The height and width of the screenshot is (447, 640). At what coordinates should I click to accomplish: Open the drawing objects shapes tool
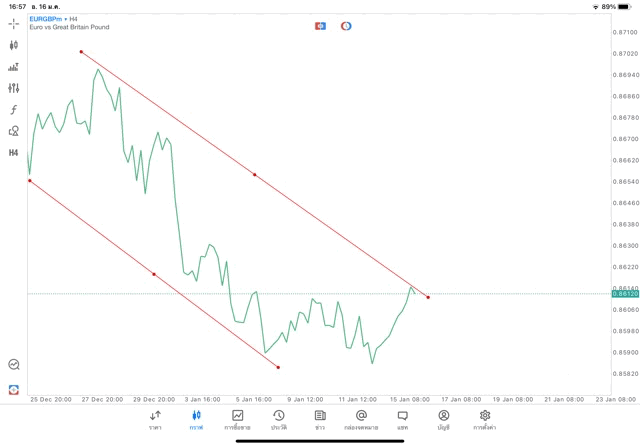click(x=14, y=131)
